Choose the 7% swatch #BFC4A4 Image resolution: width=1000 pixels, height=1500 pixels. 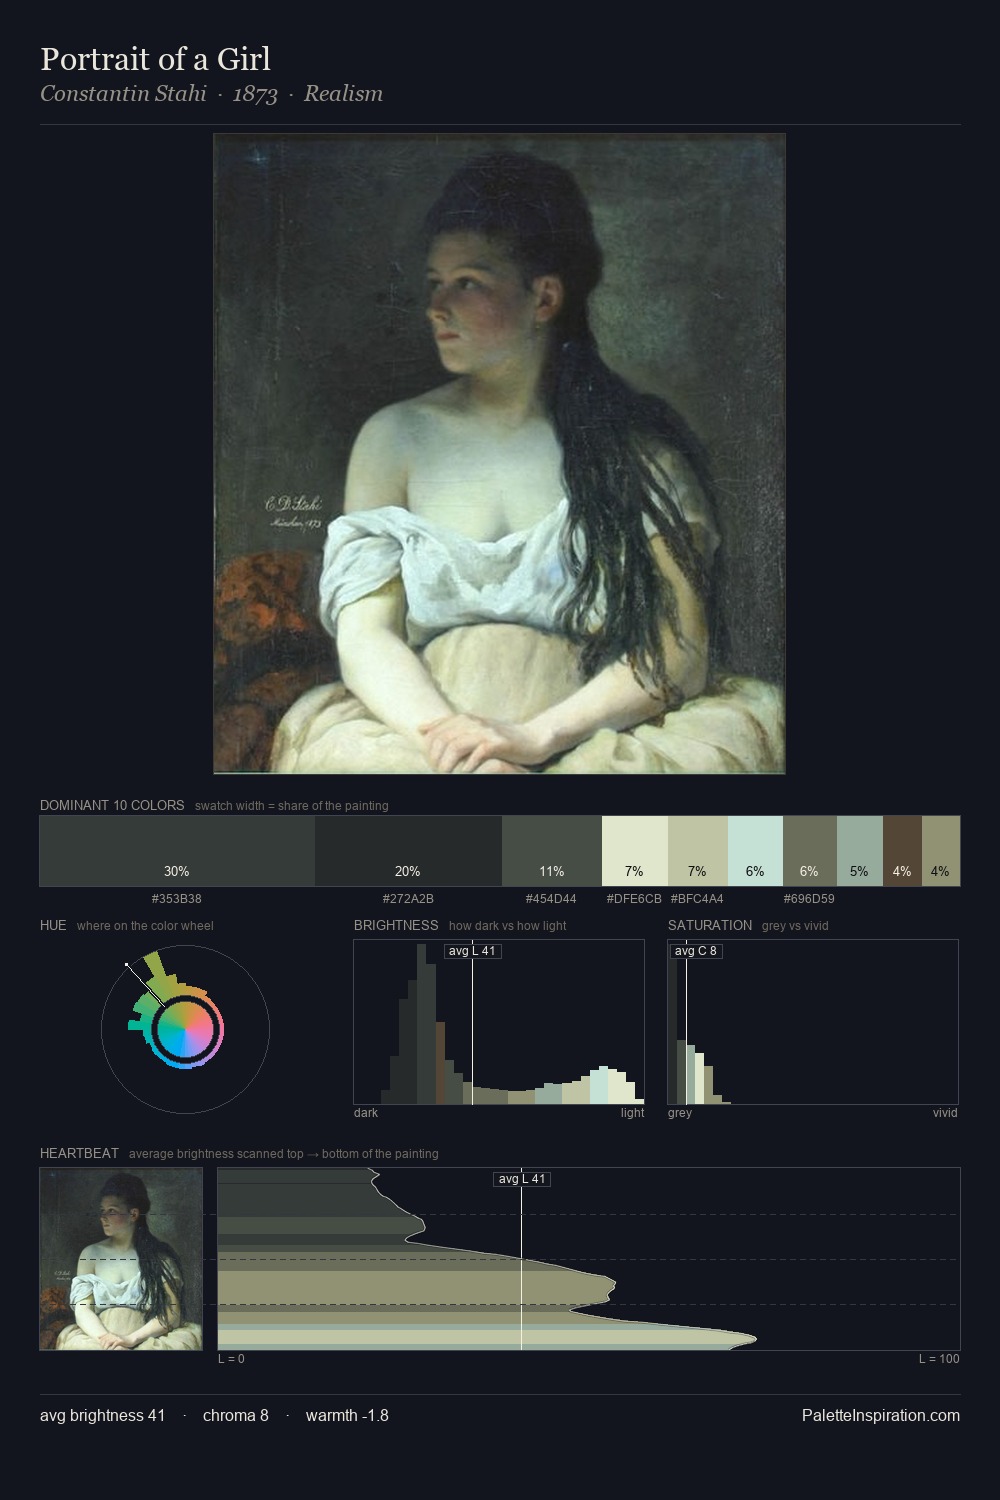[697, 851]
